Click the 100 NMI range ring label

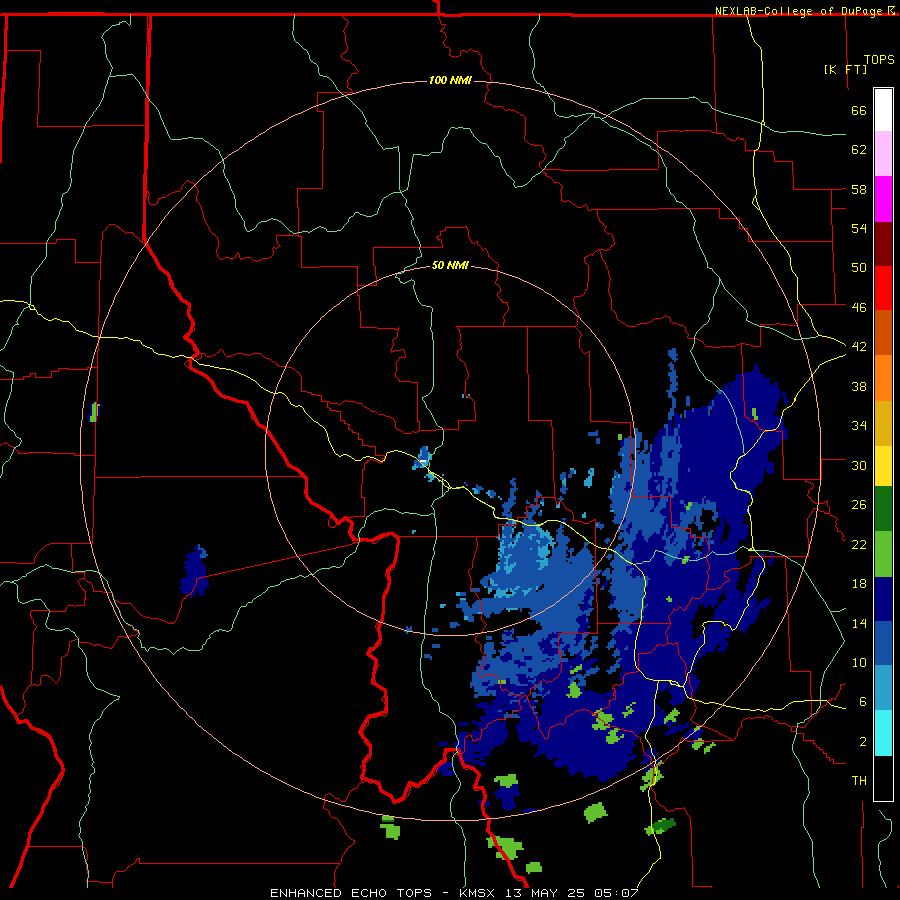coord(450,80)
